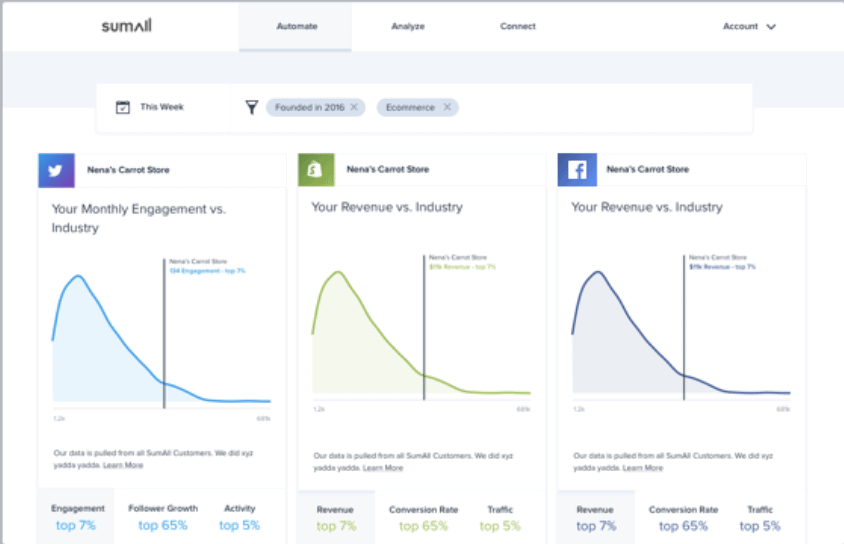
Task: Select Follower Growth top 65% tab
Action: (163, 517)
